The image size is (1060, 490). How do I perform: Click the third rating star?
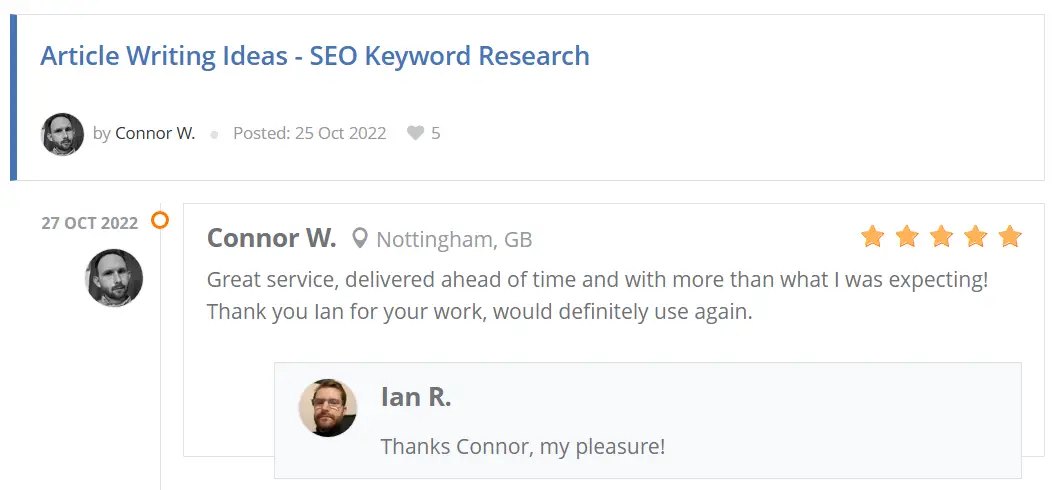click(x=941, y=237)
